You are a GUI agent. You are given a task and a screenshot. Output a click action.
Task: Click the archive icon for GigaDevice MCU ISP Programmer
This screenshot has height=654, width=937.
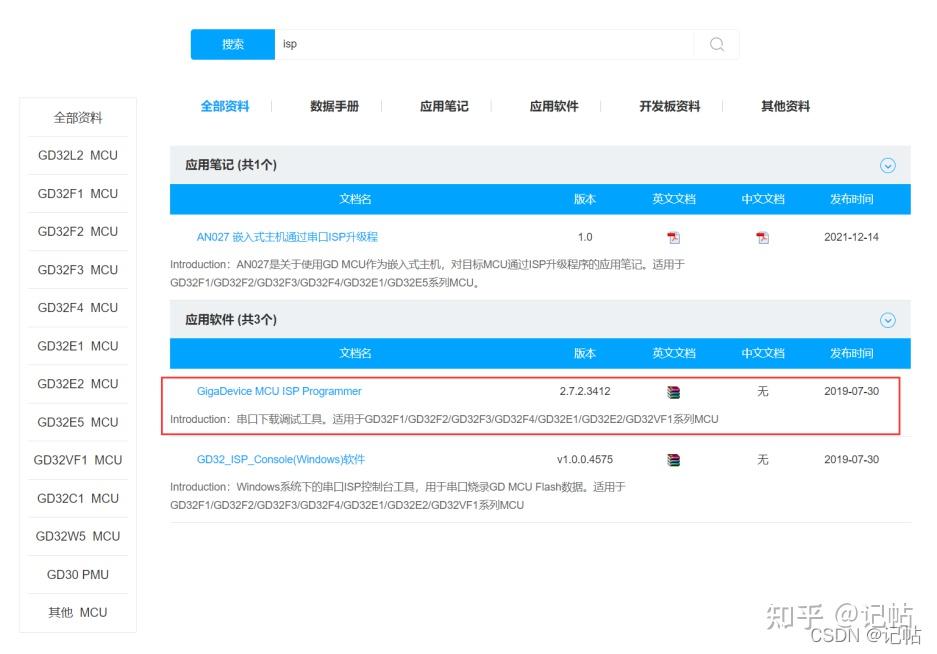[x=674, y=391]
